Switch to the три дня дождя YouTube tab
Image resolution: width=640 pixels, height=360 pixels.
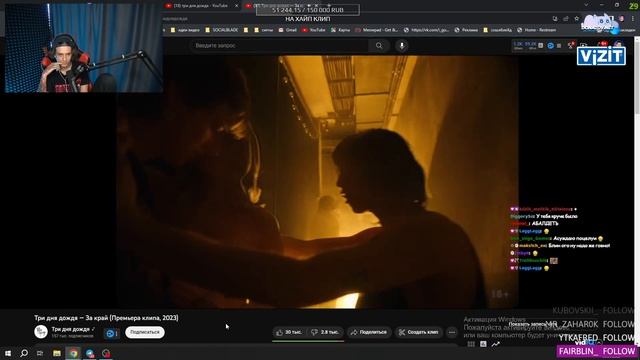coord(200,6)
